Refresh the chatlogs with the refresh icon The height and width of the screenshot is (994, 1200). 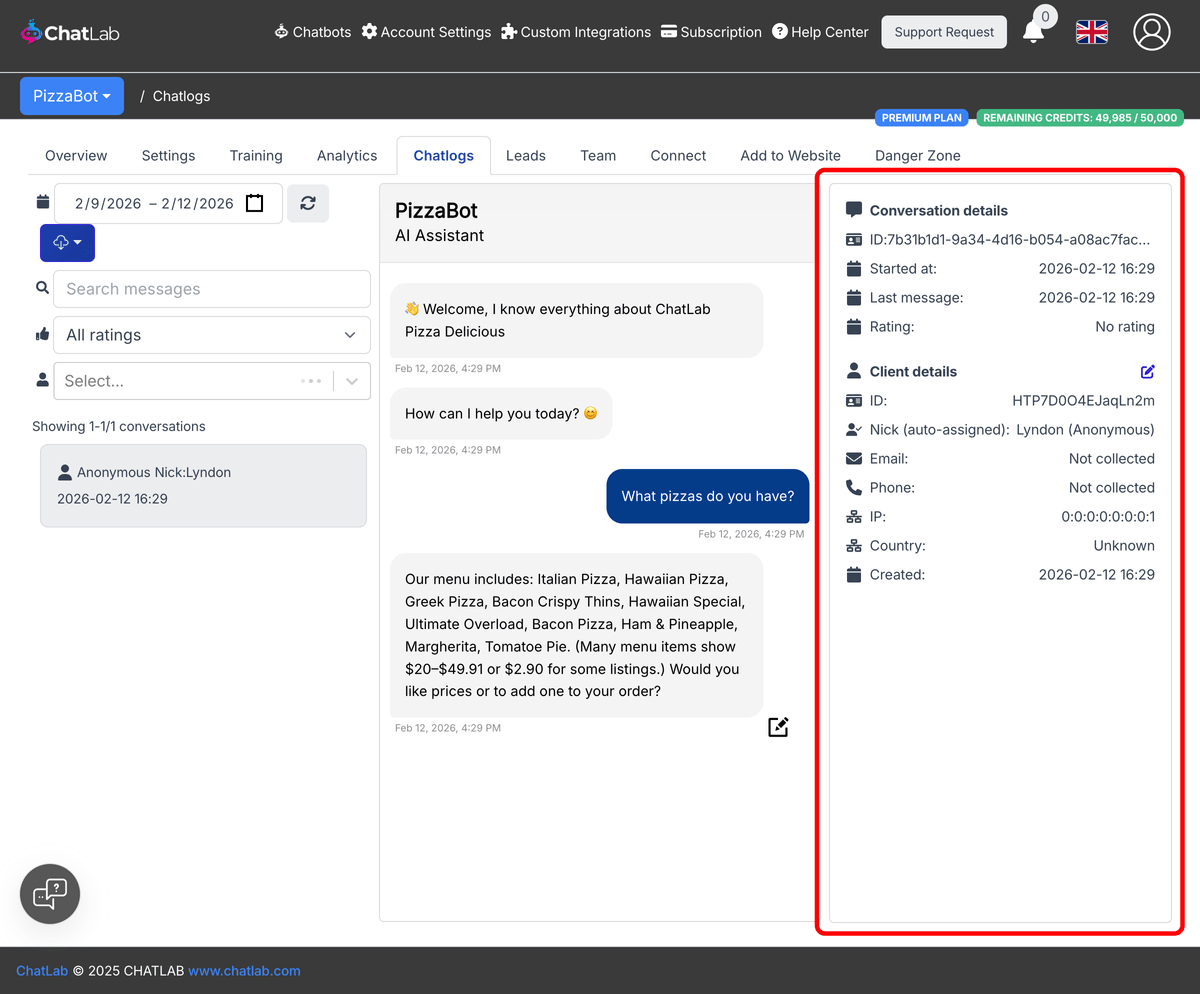[x=308, y=203]
